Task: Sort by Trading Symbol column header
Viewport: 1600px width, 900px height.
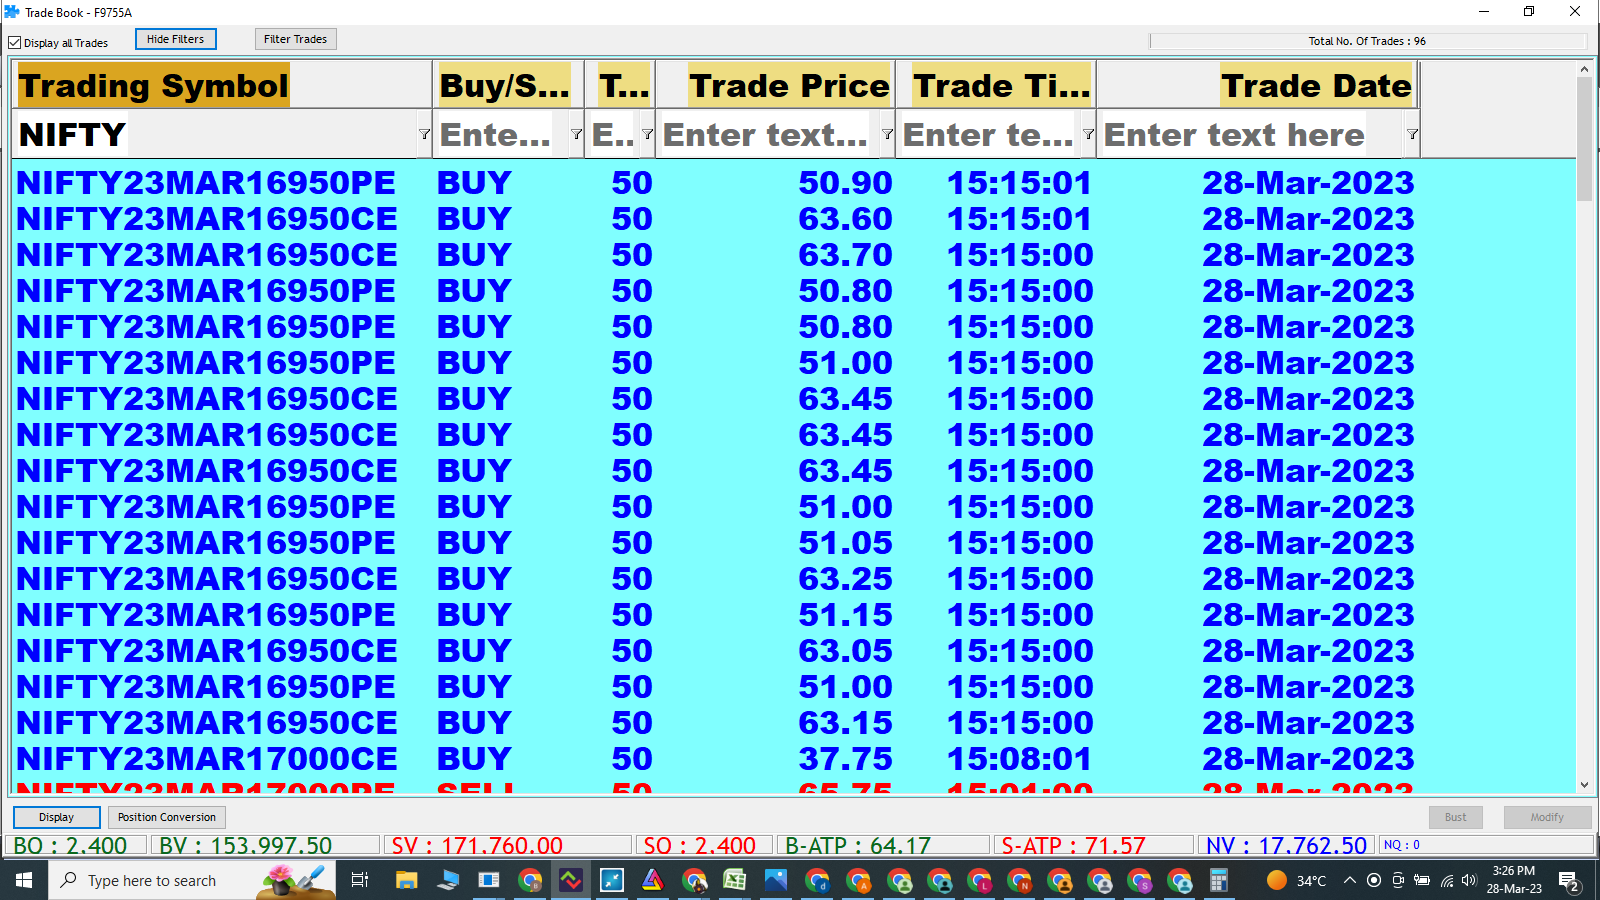Action: (x=153, y=86)
